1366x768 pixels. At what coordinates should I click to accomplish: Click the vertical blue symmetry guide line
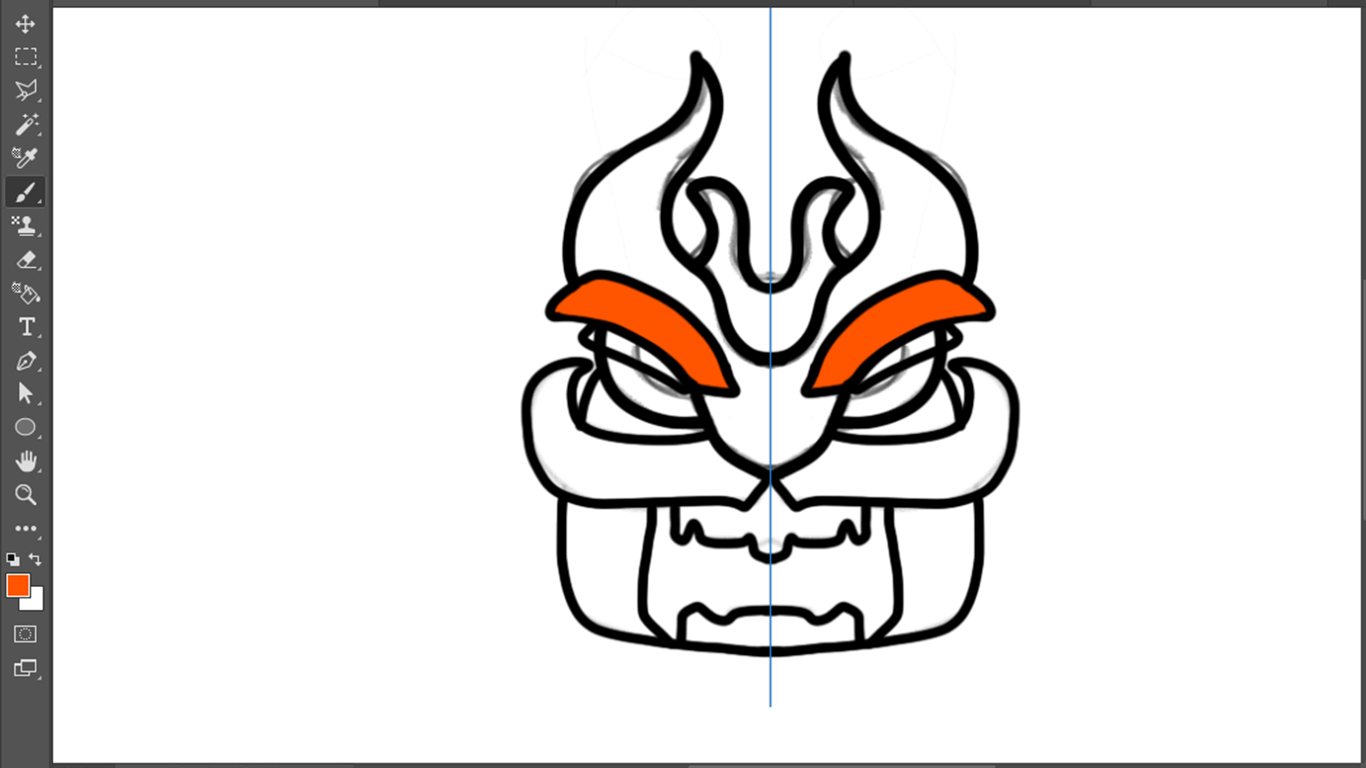point(770,357)
